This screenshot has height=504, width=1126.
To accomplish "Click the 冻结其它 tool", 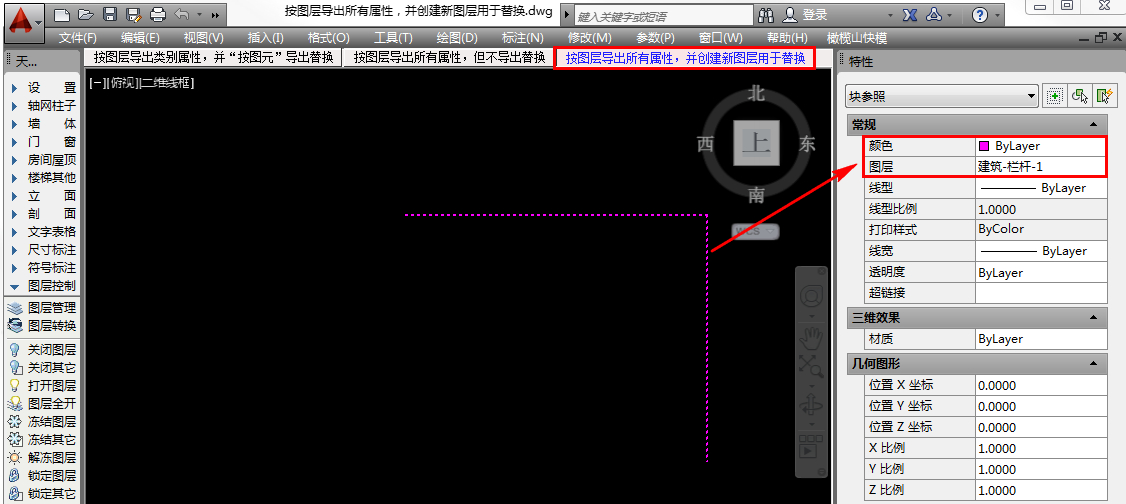I will [42, 439].
